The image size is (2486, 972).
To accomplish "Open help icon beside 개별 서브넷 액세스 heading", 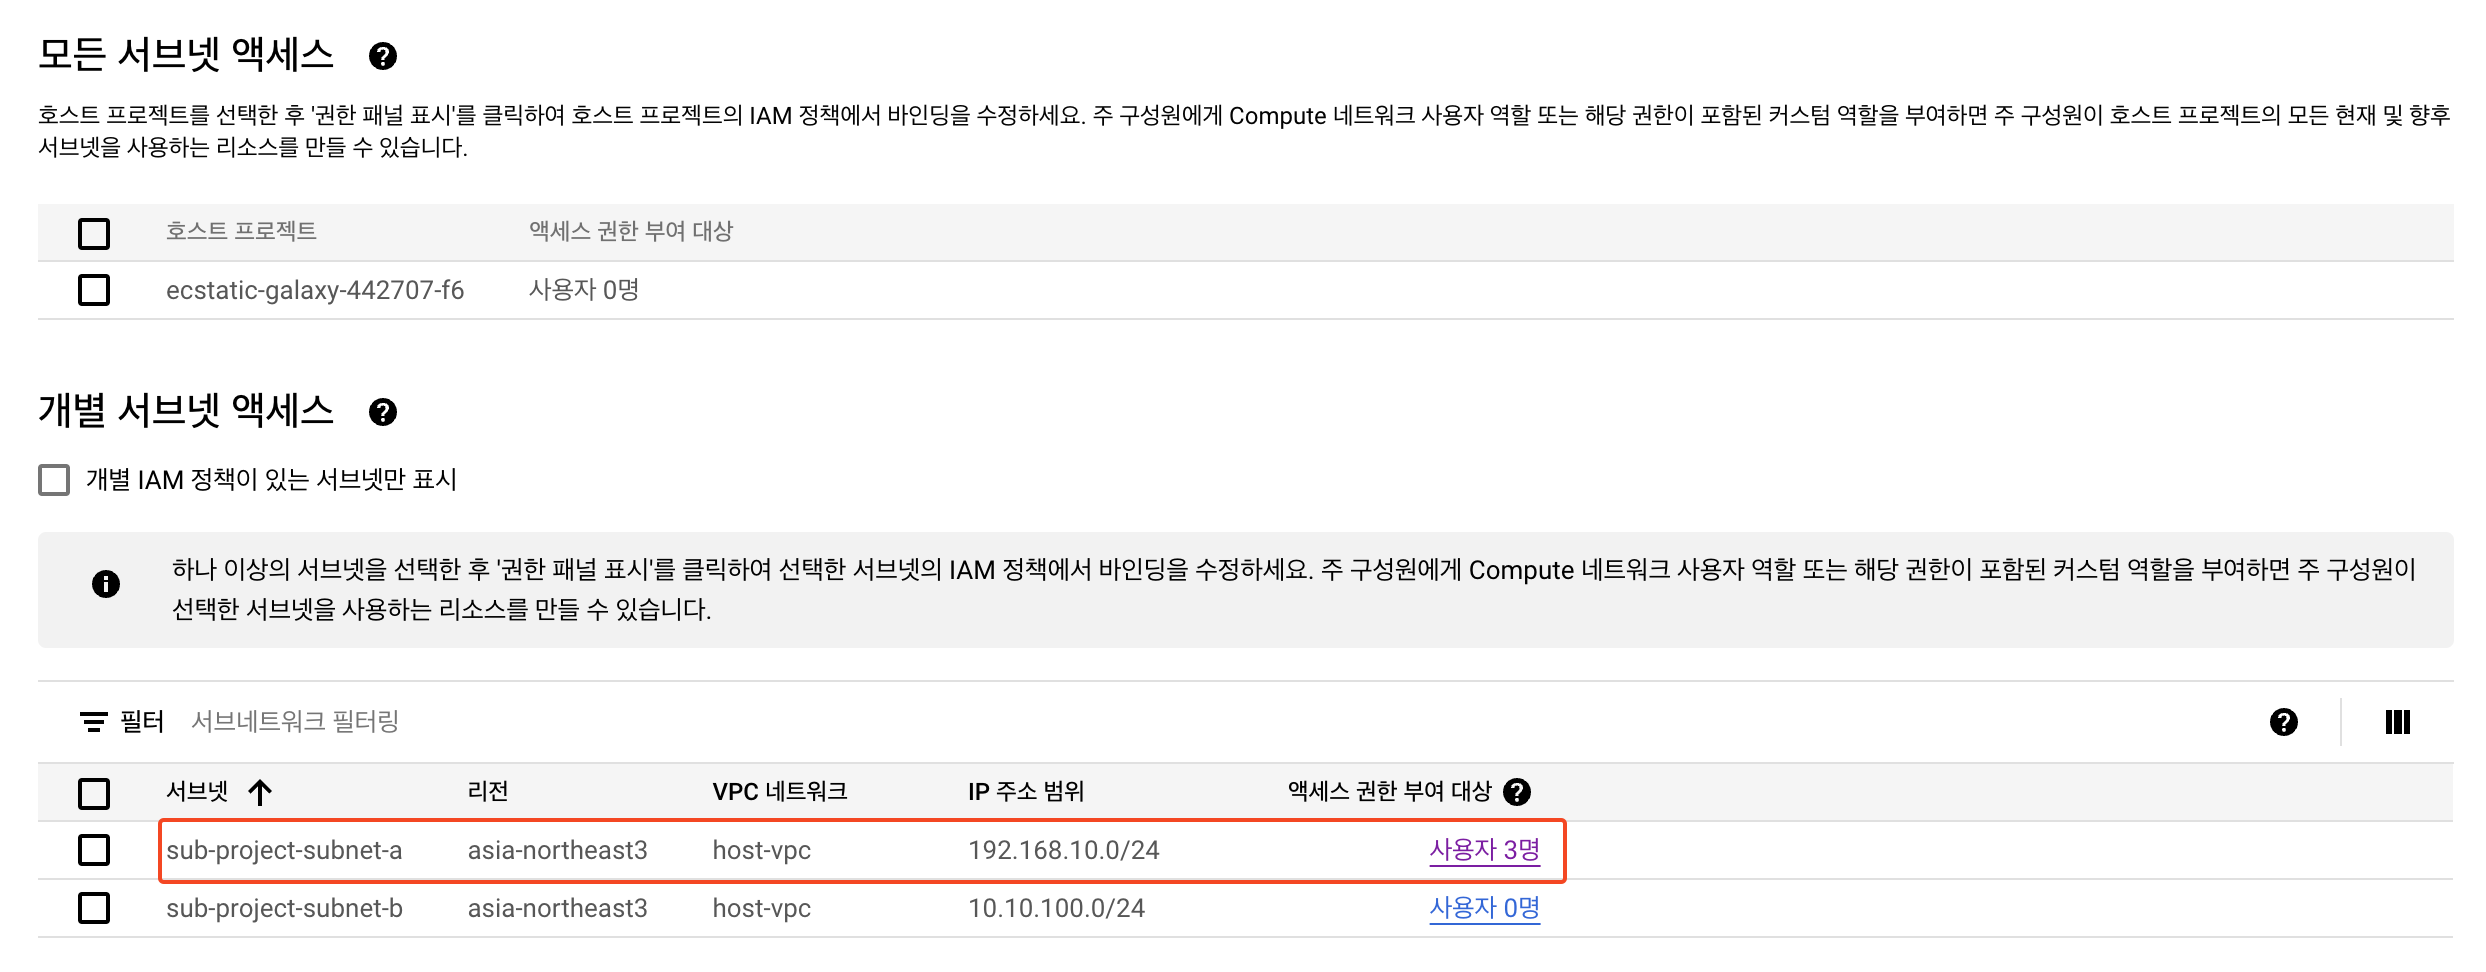I will [x=382, y=412].
